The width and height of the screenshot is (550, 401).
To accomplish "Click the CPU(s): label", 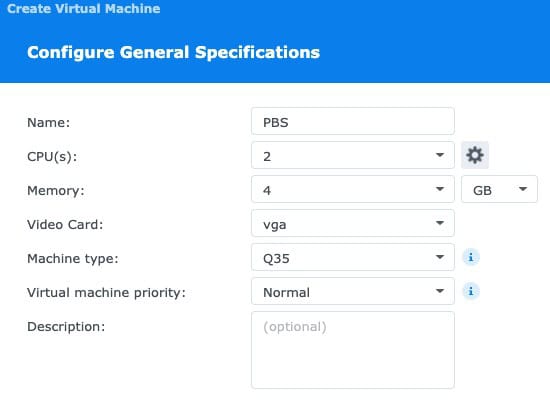I will pyautogui.click(x=52, y=156).
